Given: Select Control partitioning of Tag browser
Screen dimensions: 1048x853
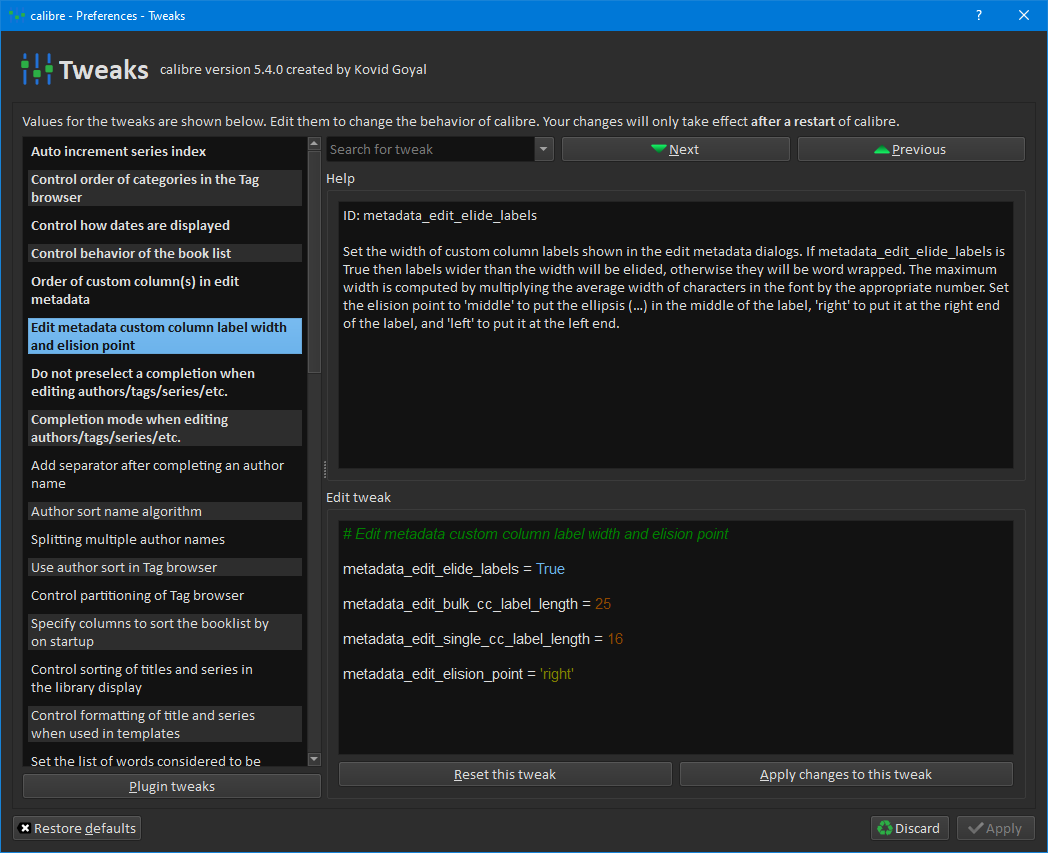Looking at the screenshot, I should tap(165, 595).
